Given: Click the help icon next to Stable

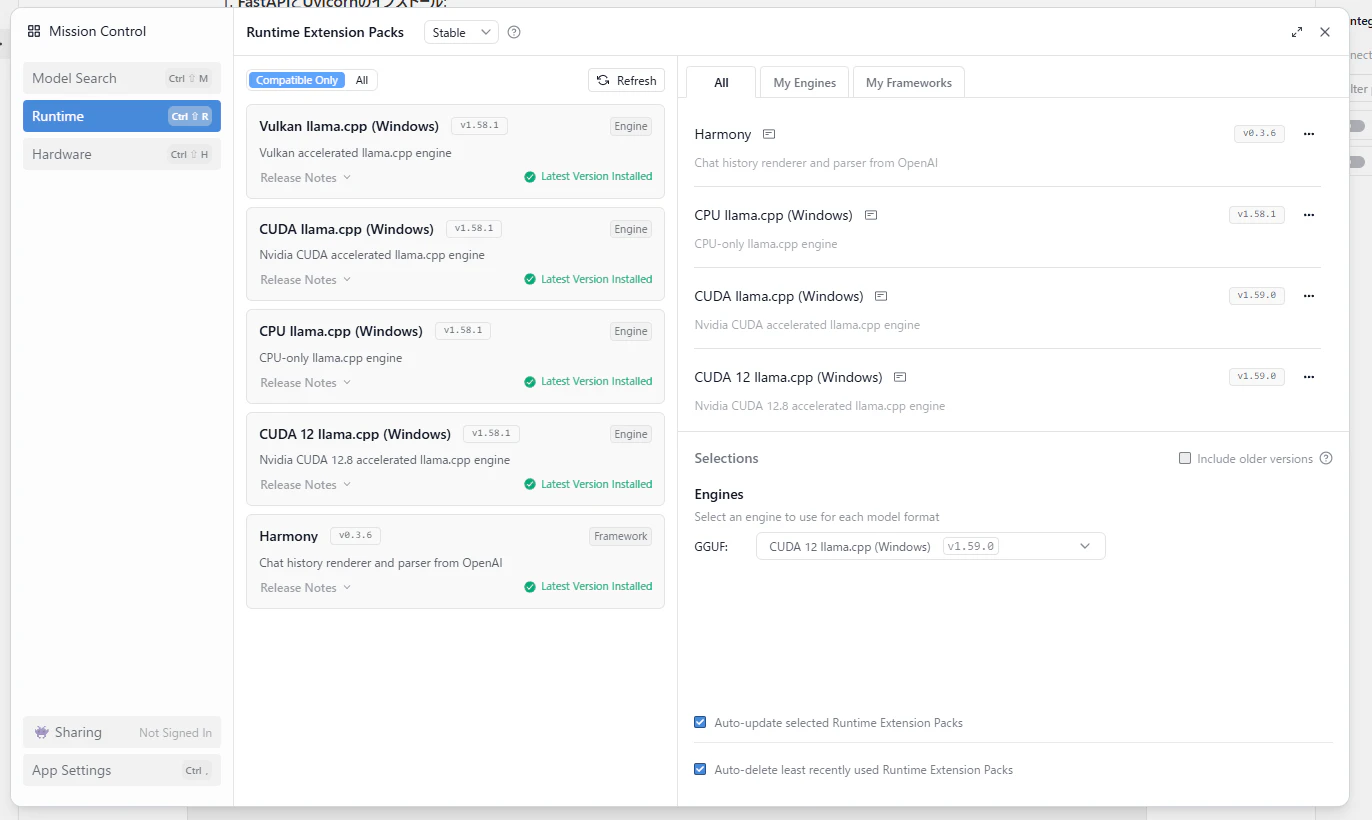Looking at the screenshot, I should tap(514, 32).
